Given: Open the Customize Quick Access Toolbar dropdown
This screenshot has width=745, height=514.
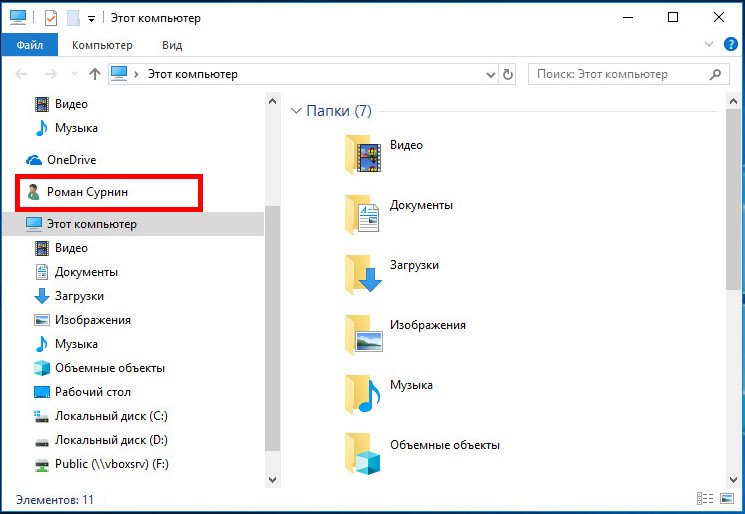Looking at the screenshot, I should tap(91, 19).
